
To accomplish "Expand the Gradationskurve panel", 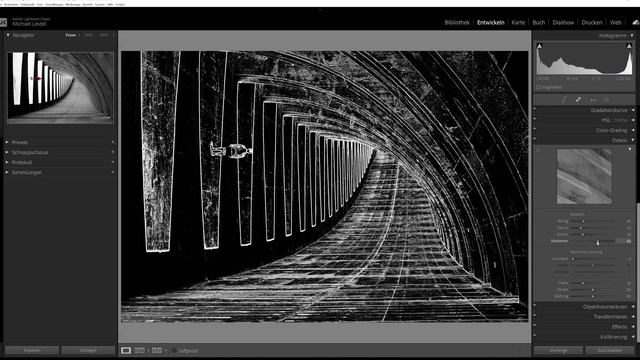I will point(633,110).
